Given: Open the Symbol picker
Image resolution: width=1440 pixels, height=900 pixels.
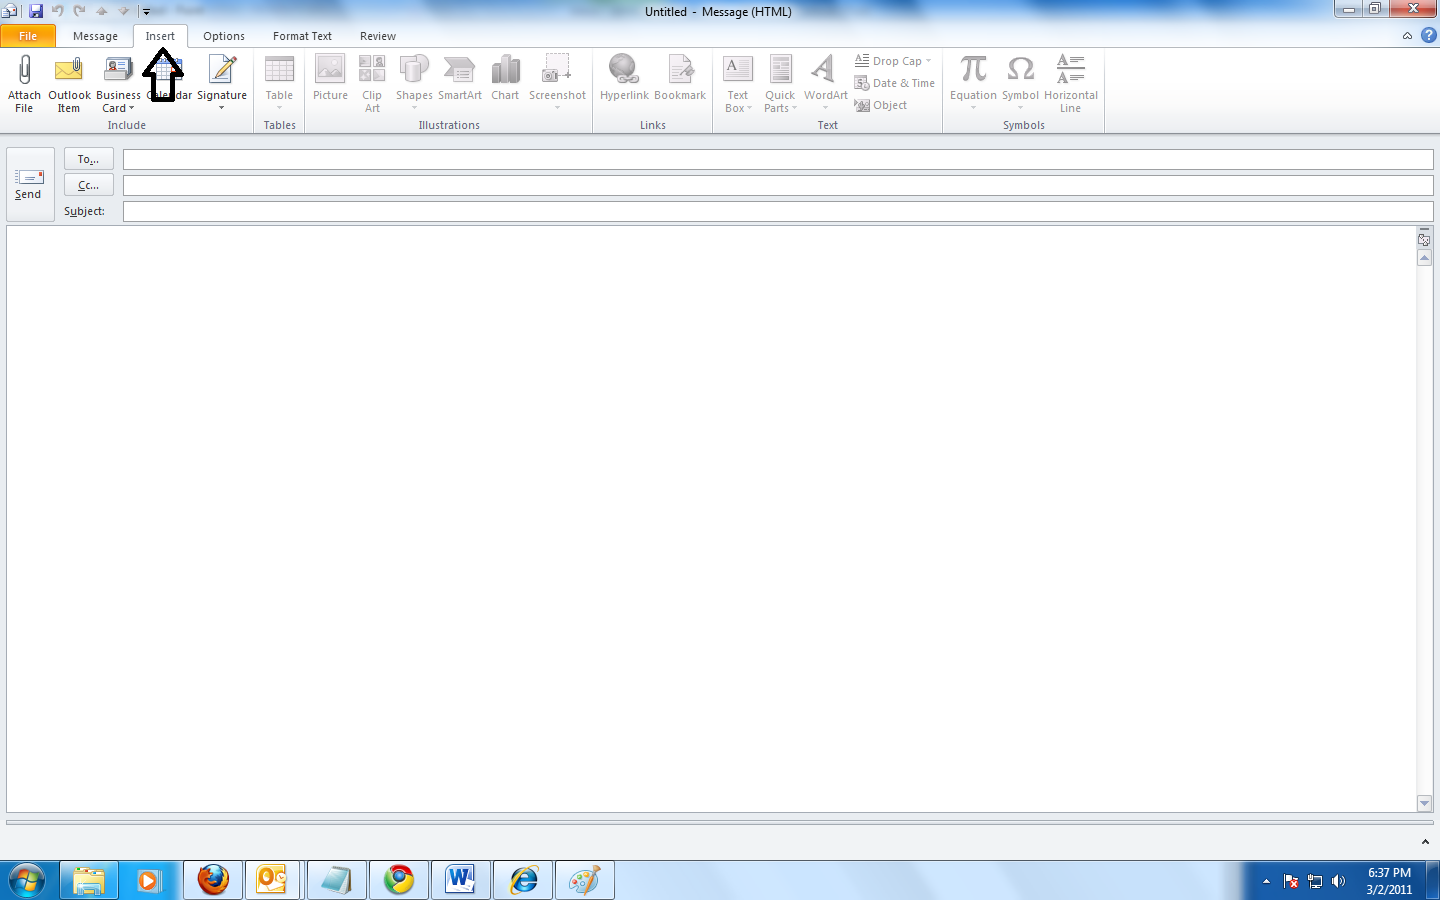Looking at the screenshot, I should pyautogui.click(x=1021, y=84).
